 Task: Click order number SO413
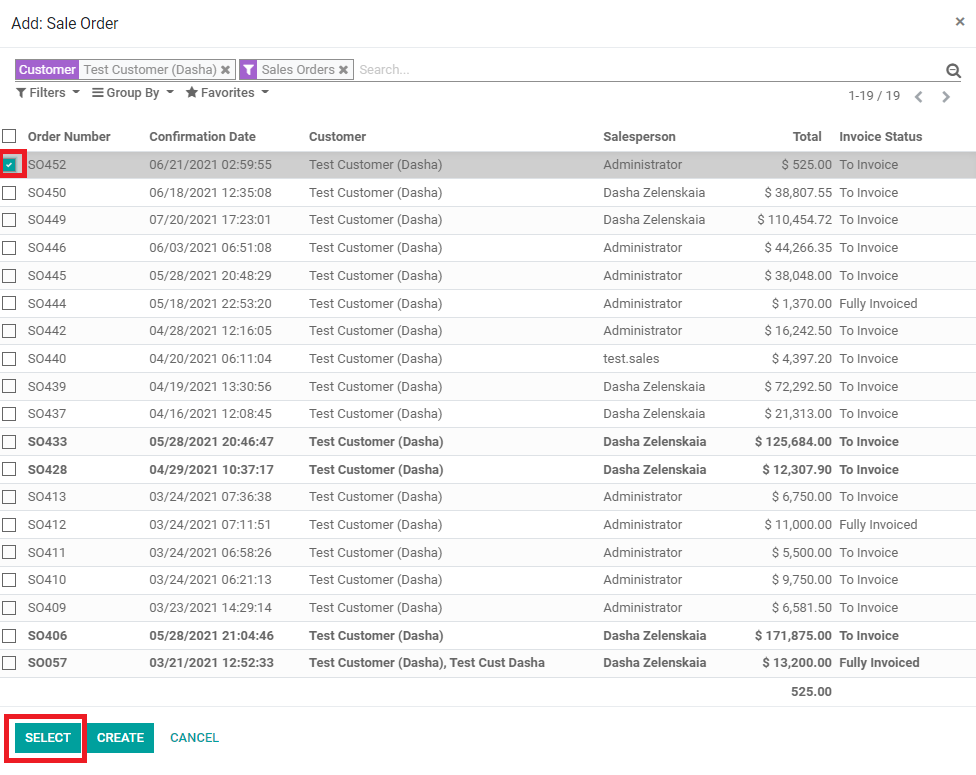47,497
